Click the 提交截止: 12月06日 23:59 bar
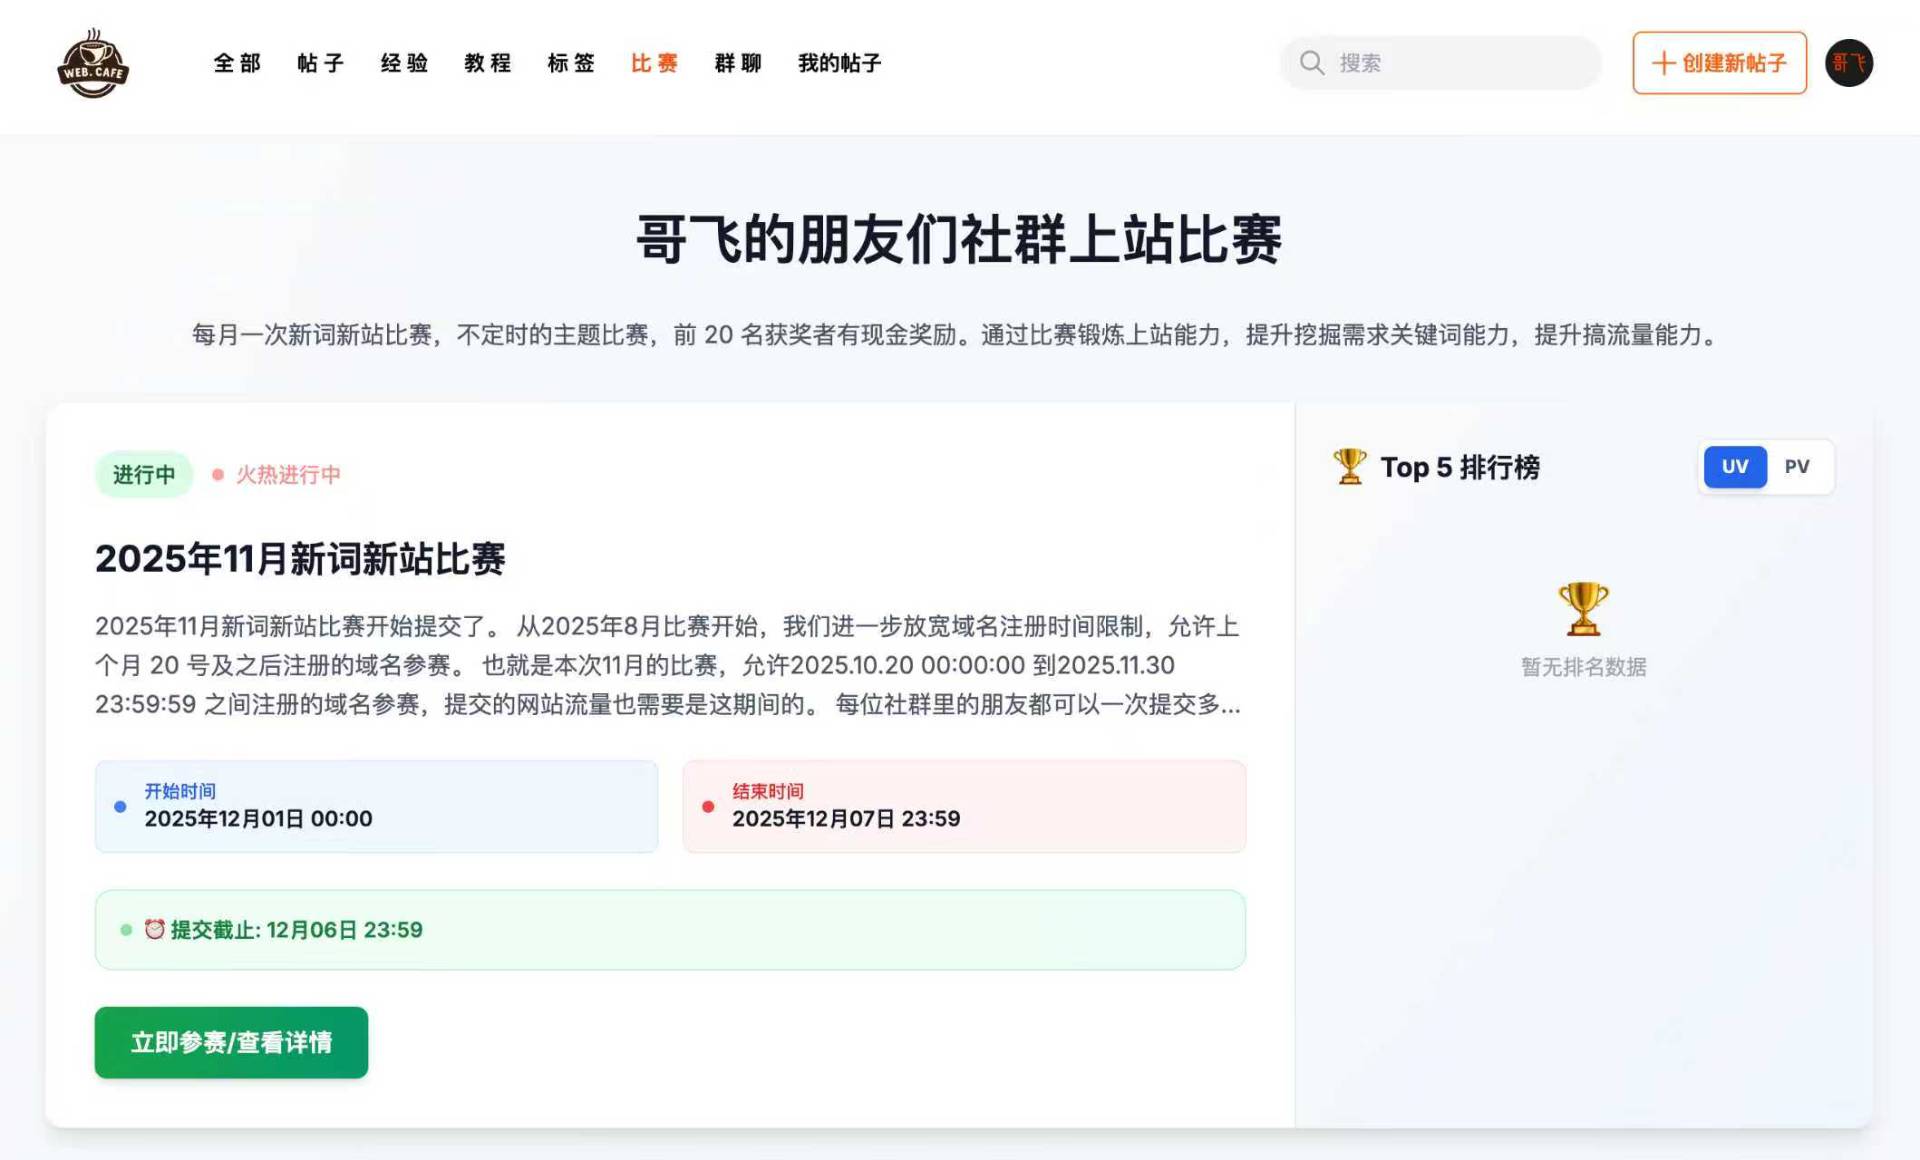The image size is (1920, 1160). coord(670,929)
